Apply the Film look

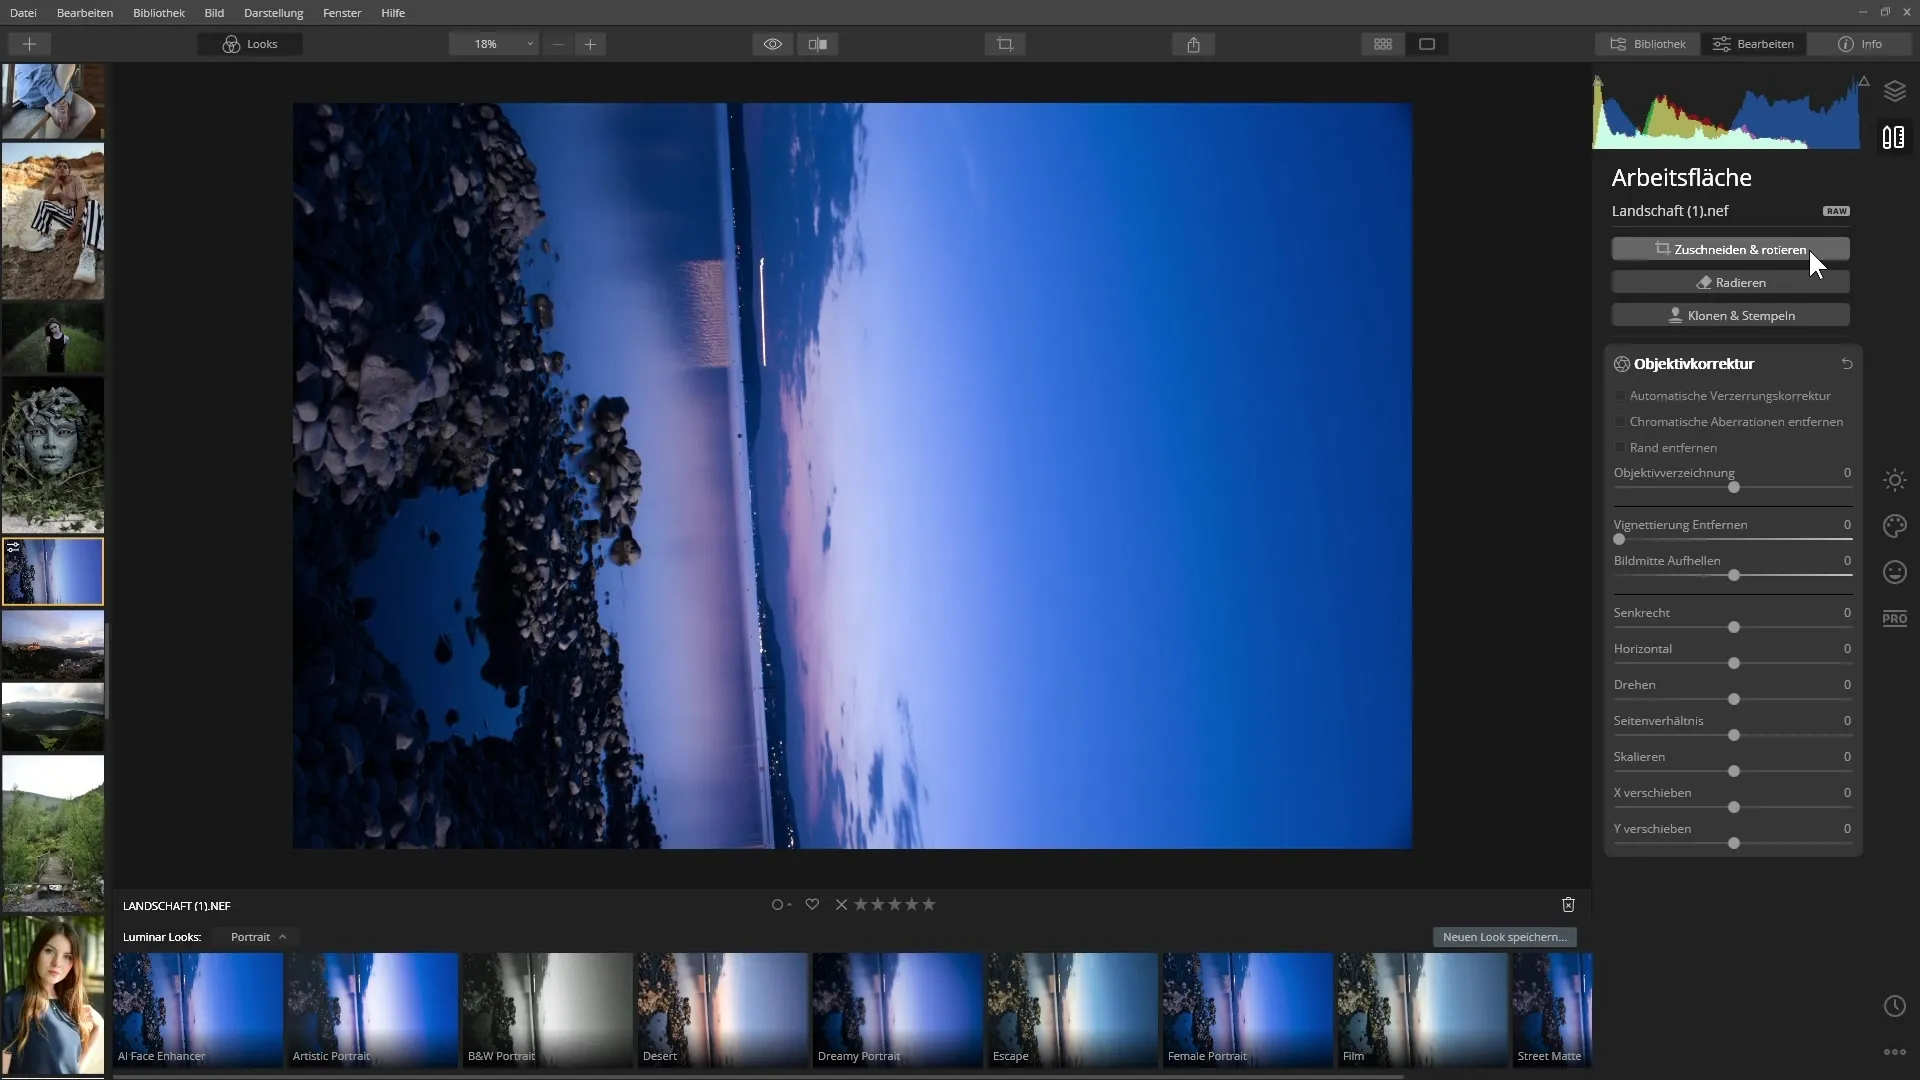pos(1423,1010)
